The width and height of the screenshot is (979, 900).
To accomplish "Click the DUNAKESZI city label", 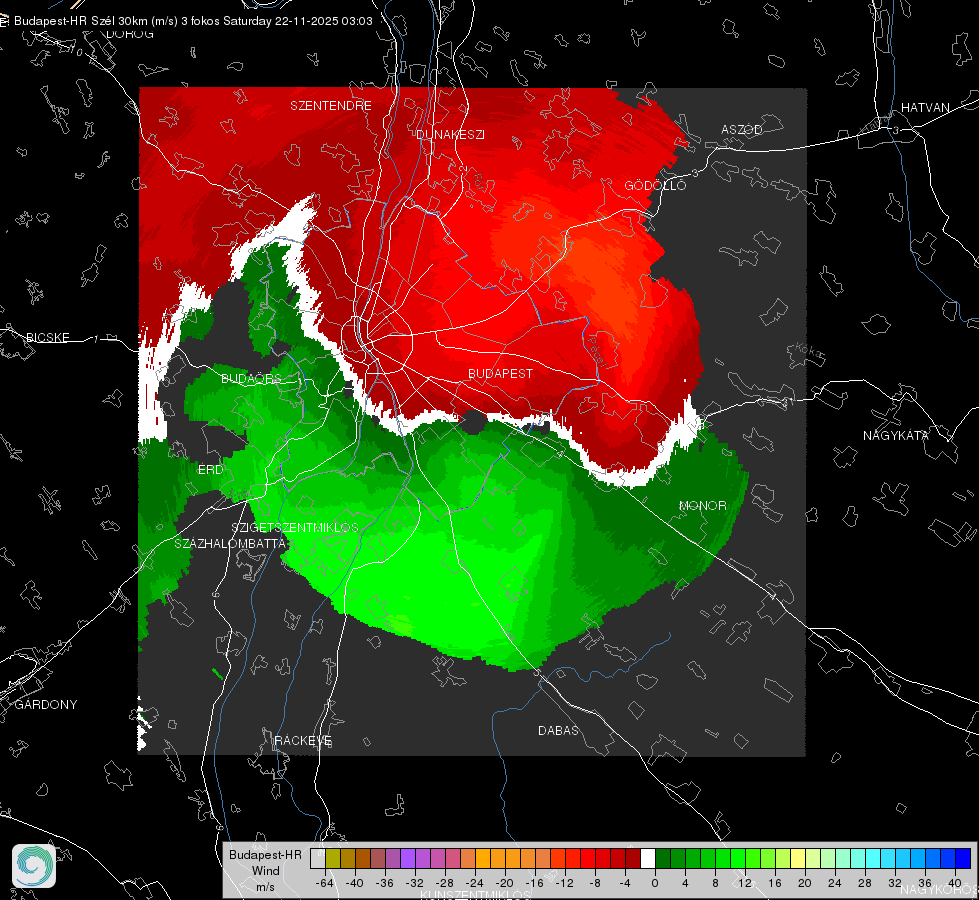I will [x=450, y=134].
